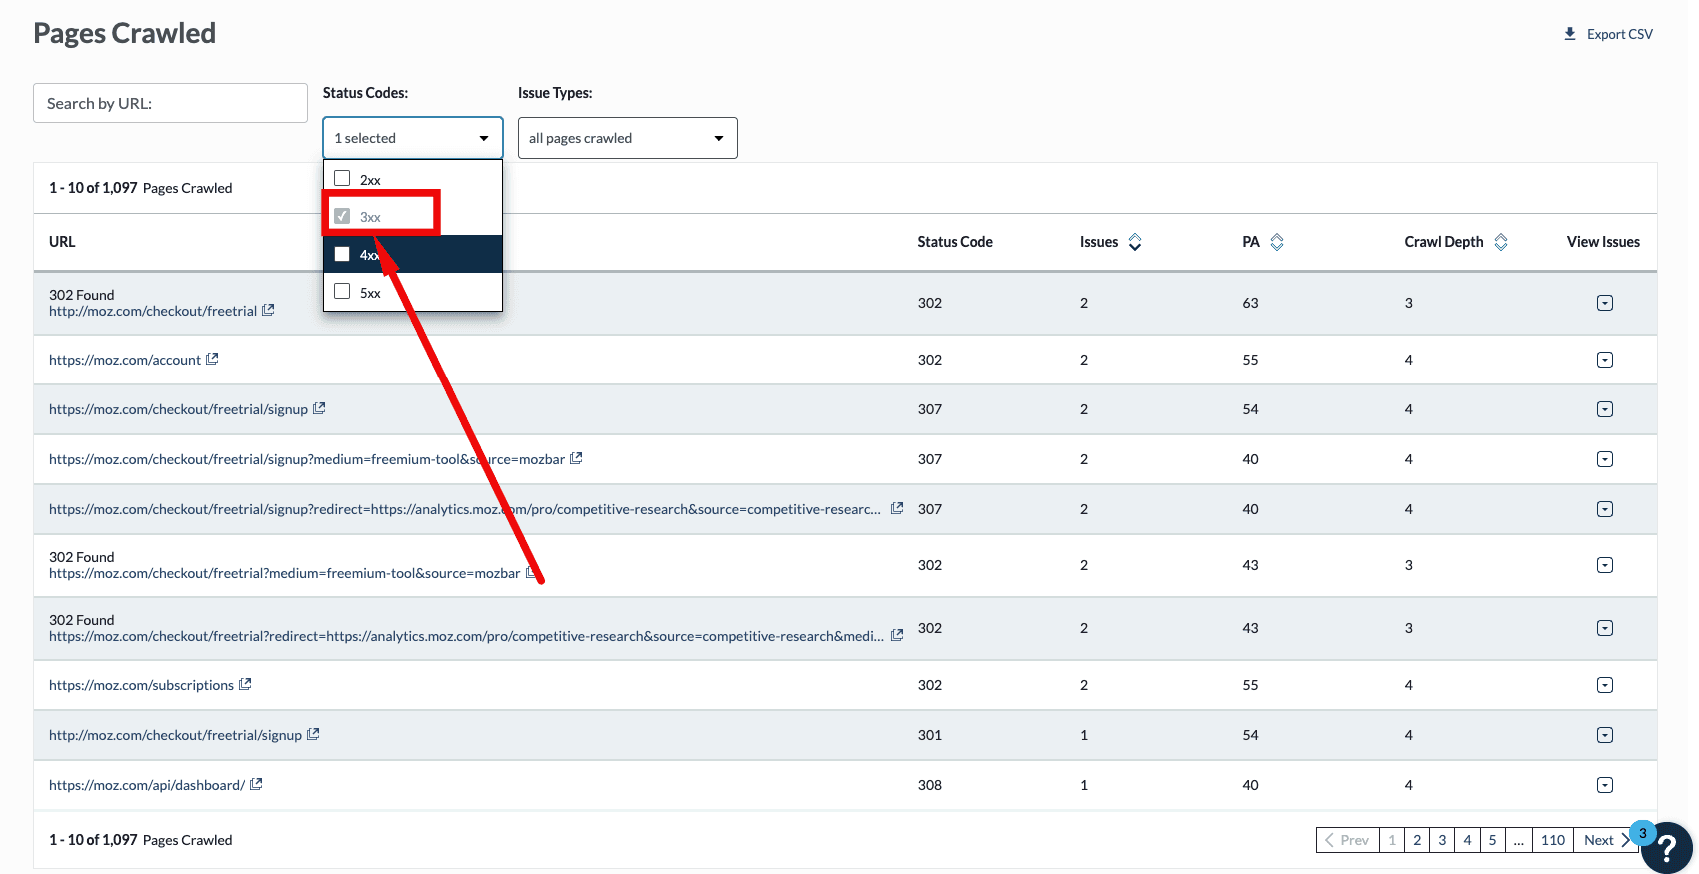Open the moz.com/checkout/freetrial/signup link
Image resolution: width=1699 pixels, height=874 pixels.
[x=178, y=409]
